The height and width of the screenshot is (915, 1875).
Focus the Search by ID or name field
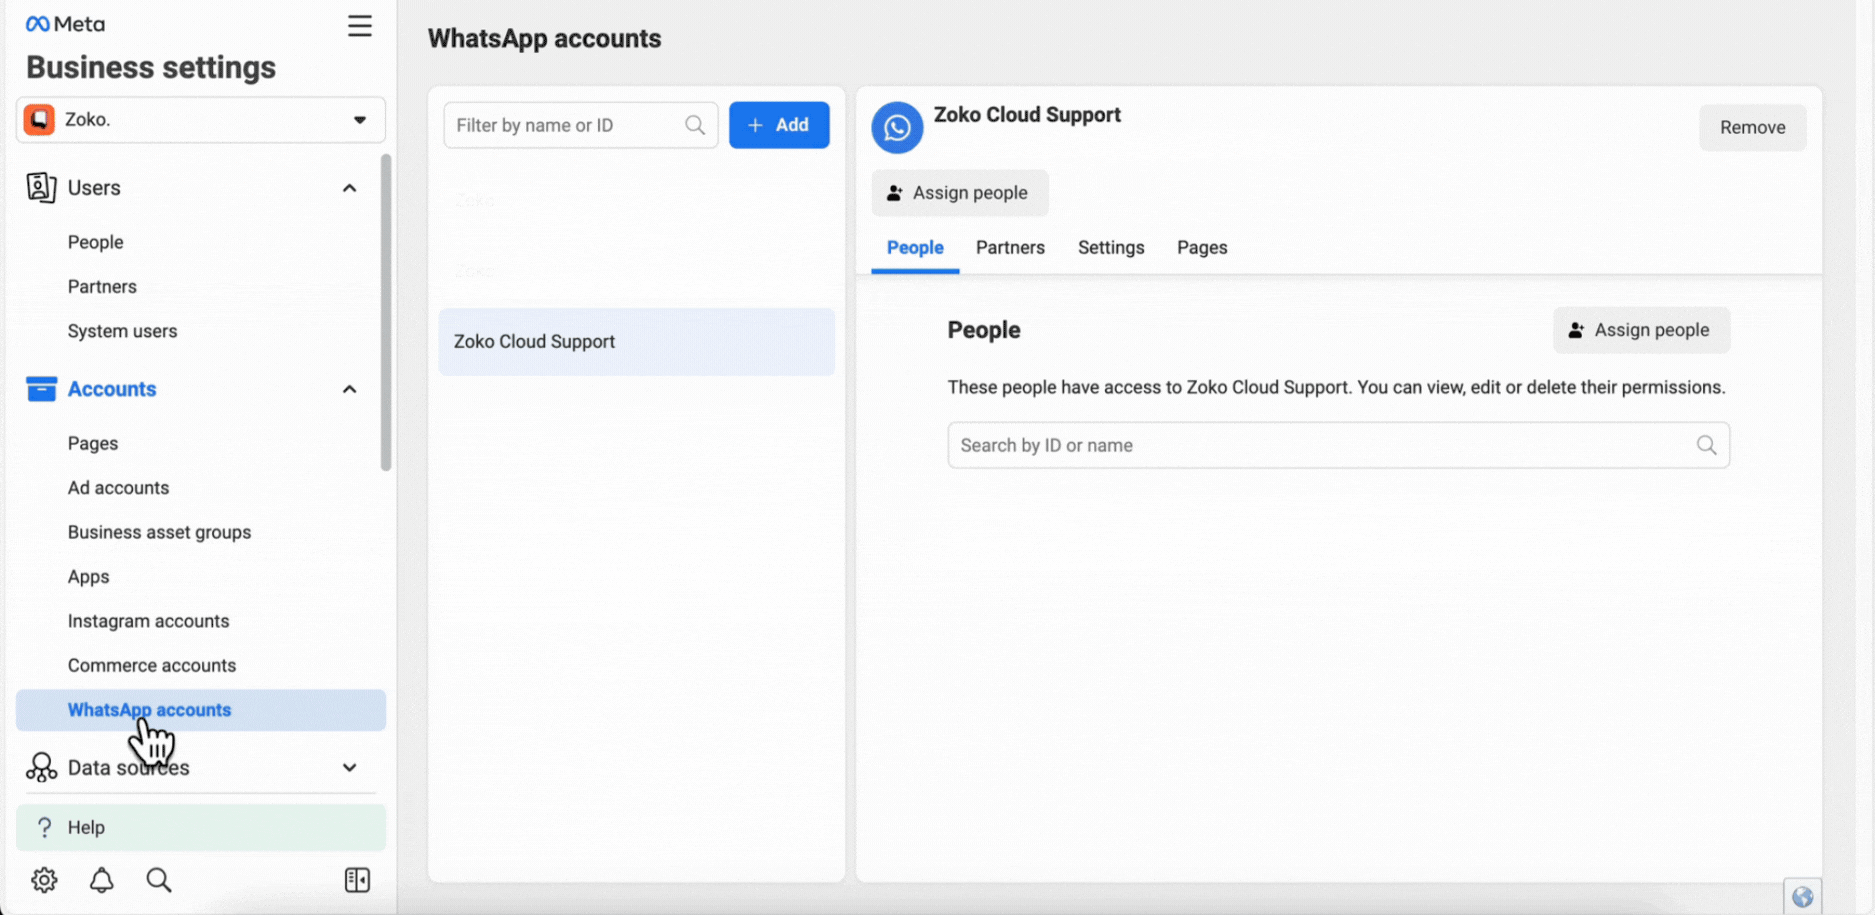[1339, 445]
